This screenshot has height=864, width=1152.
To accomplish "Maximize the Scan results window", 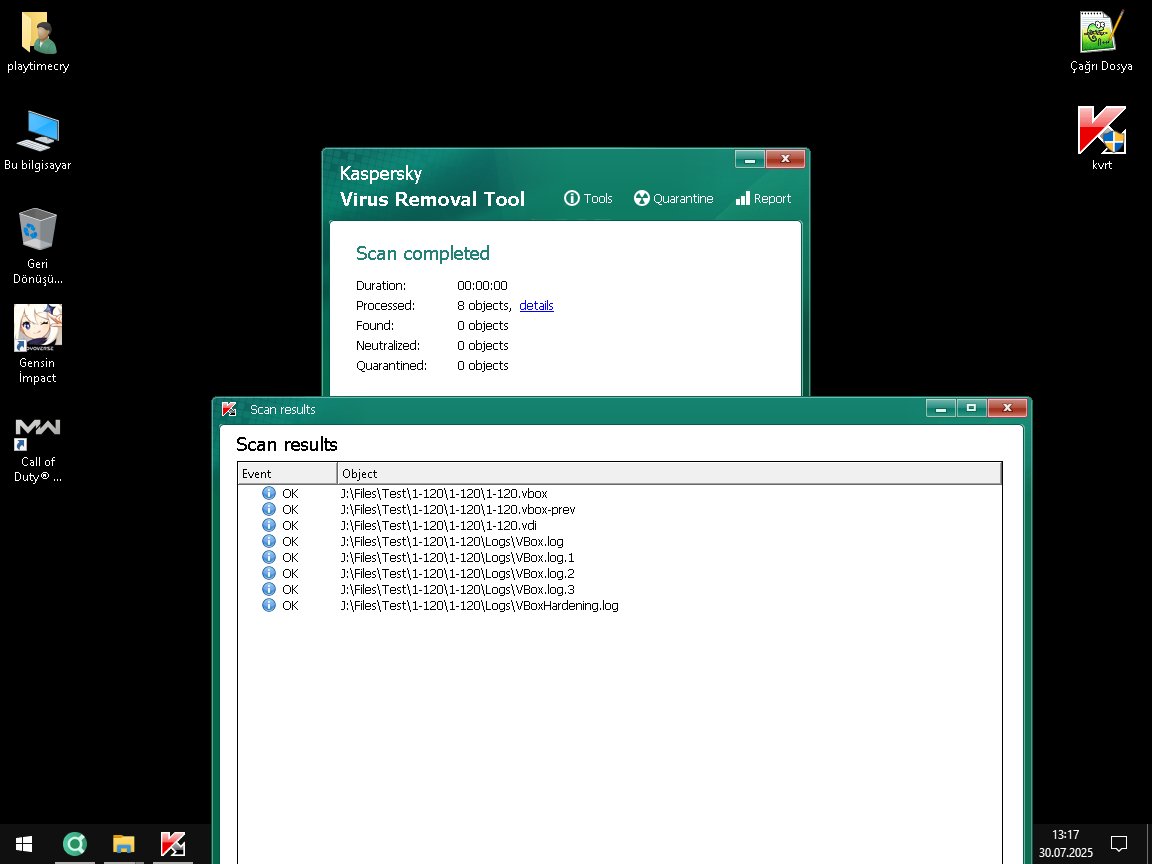I will (x=970, y=408).
